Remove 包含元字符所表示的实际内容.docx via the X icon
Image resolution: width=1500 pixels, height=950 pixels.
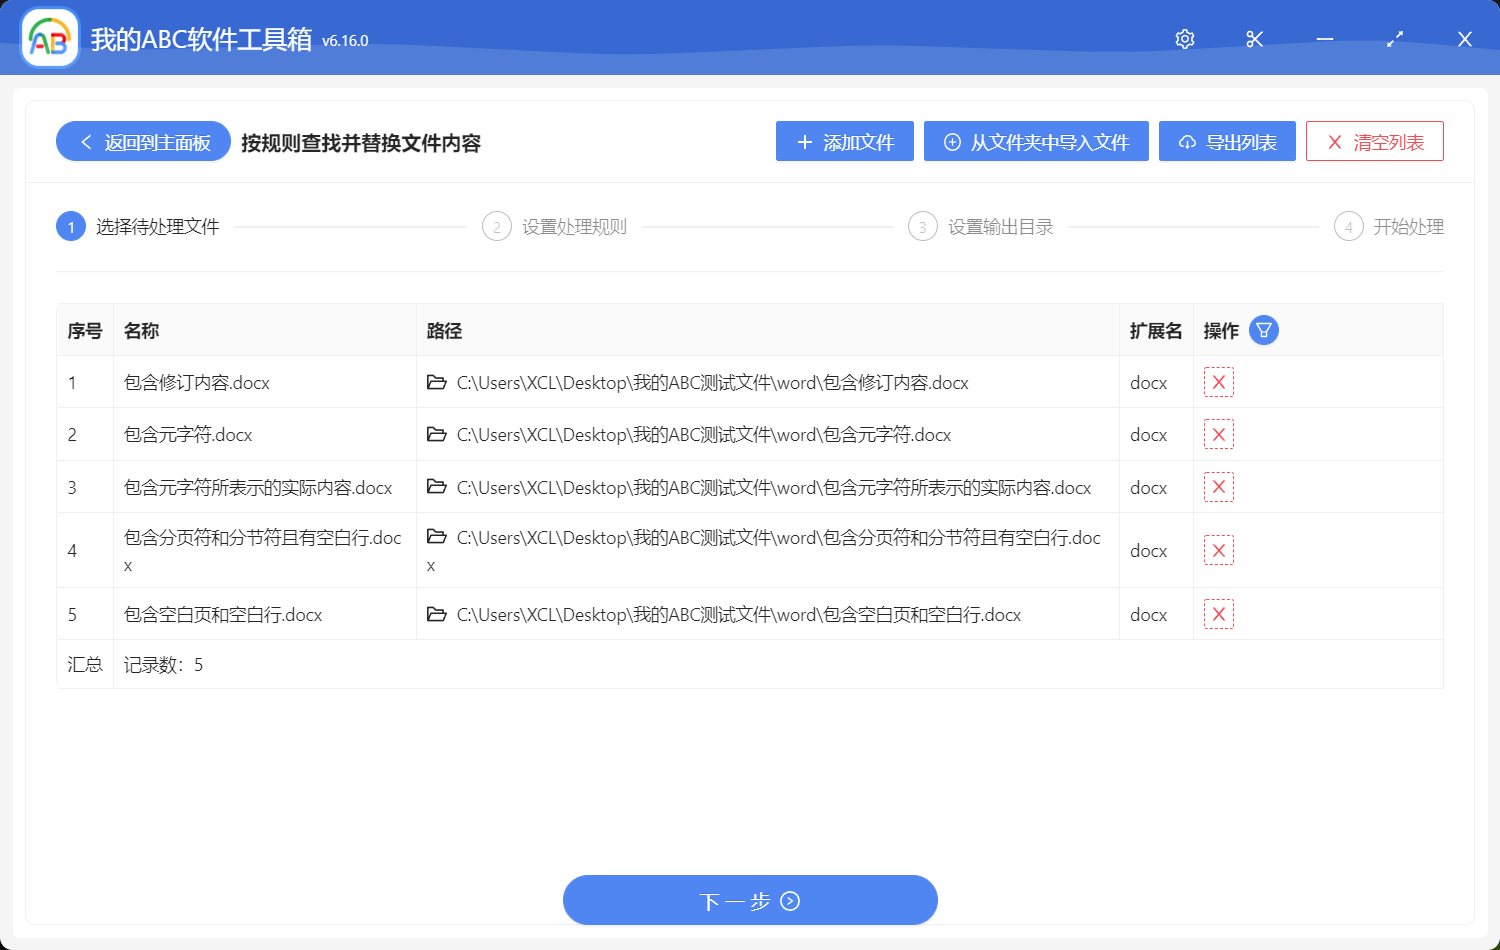[x=1218, y=486]
